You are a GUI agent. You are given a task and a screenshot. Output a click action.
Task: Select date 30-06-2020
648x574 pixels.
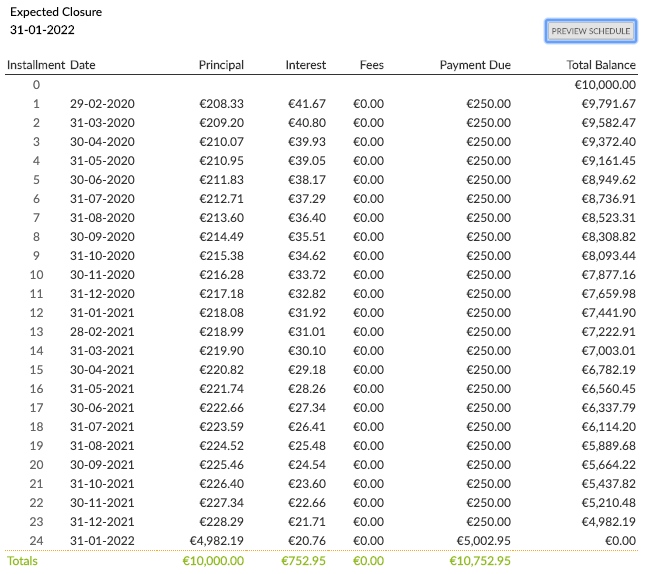pos(102,180)
